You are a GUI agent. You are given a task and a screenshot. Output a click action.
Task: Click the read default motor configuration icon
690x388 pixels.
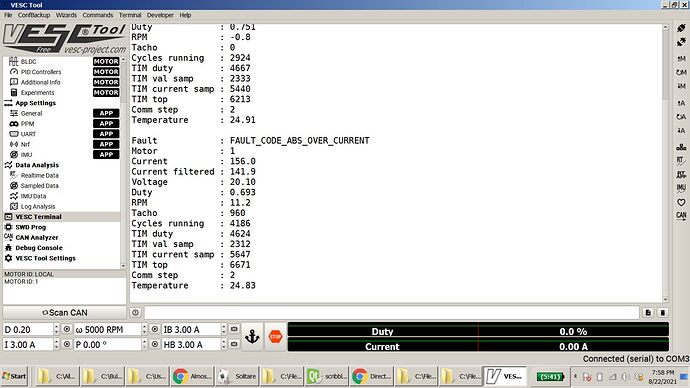coord(681,72)
